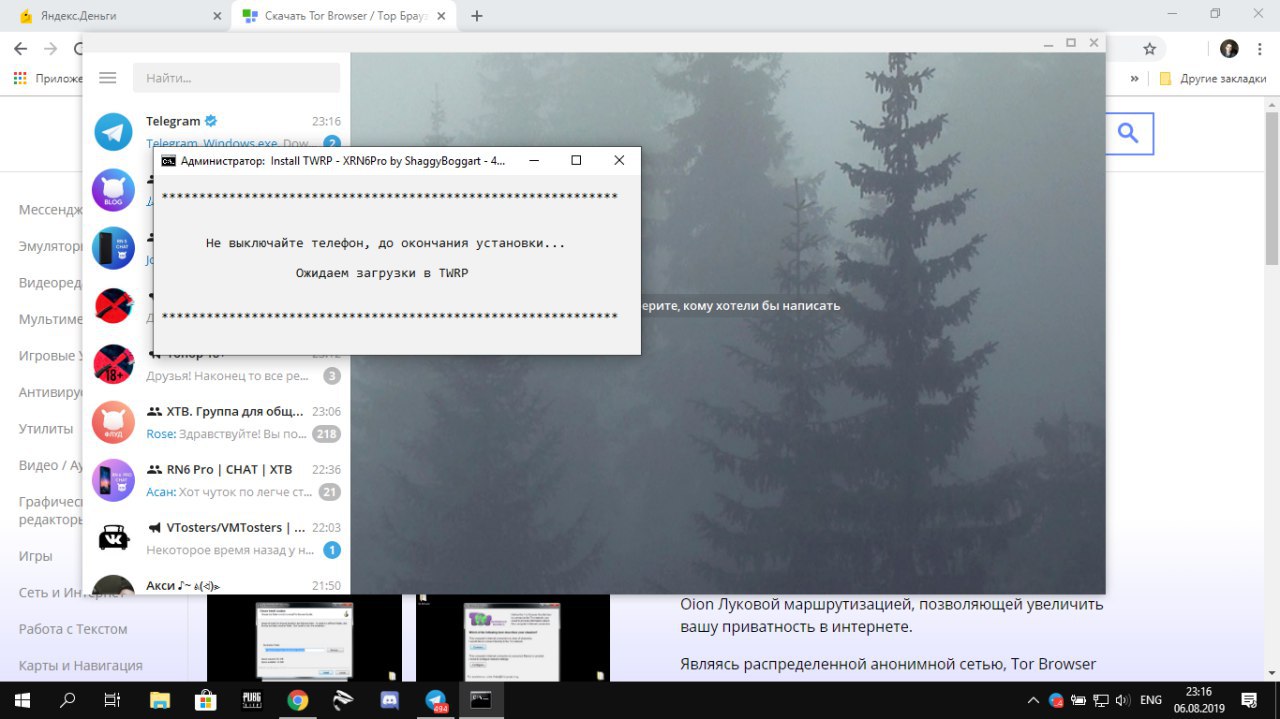Open Windows notification center

(x=1249, y=700)
